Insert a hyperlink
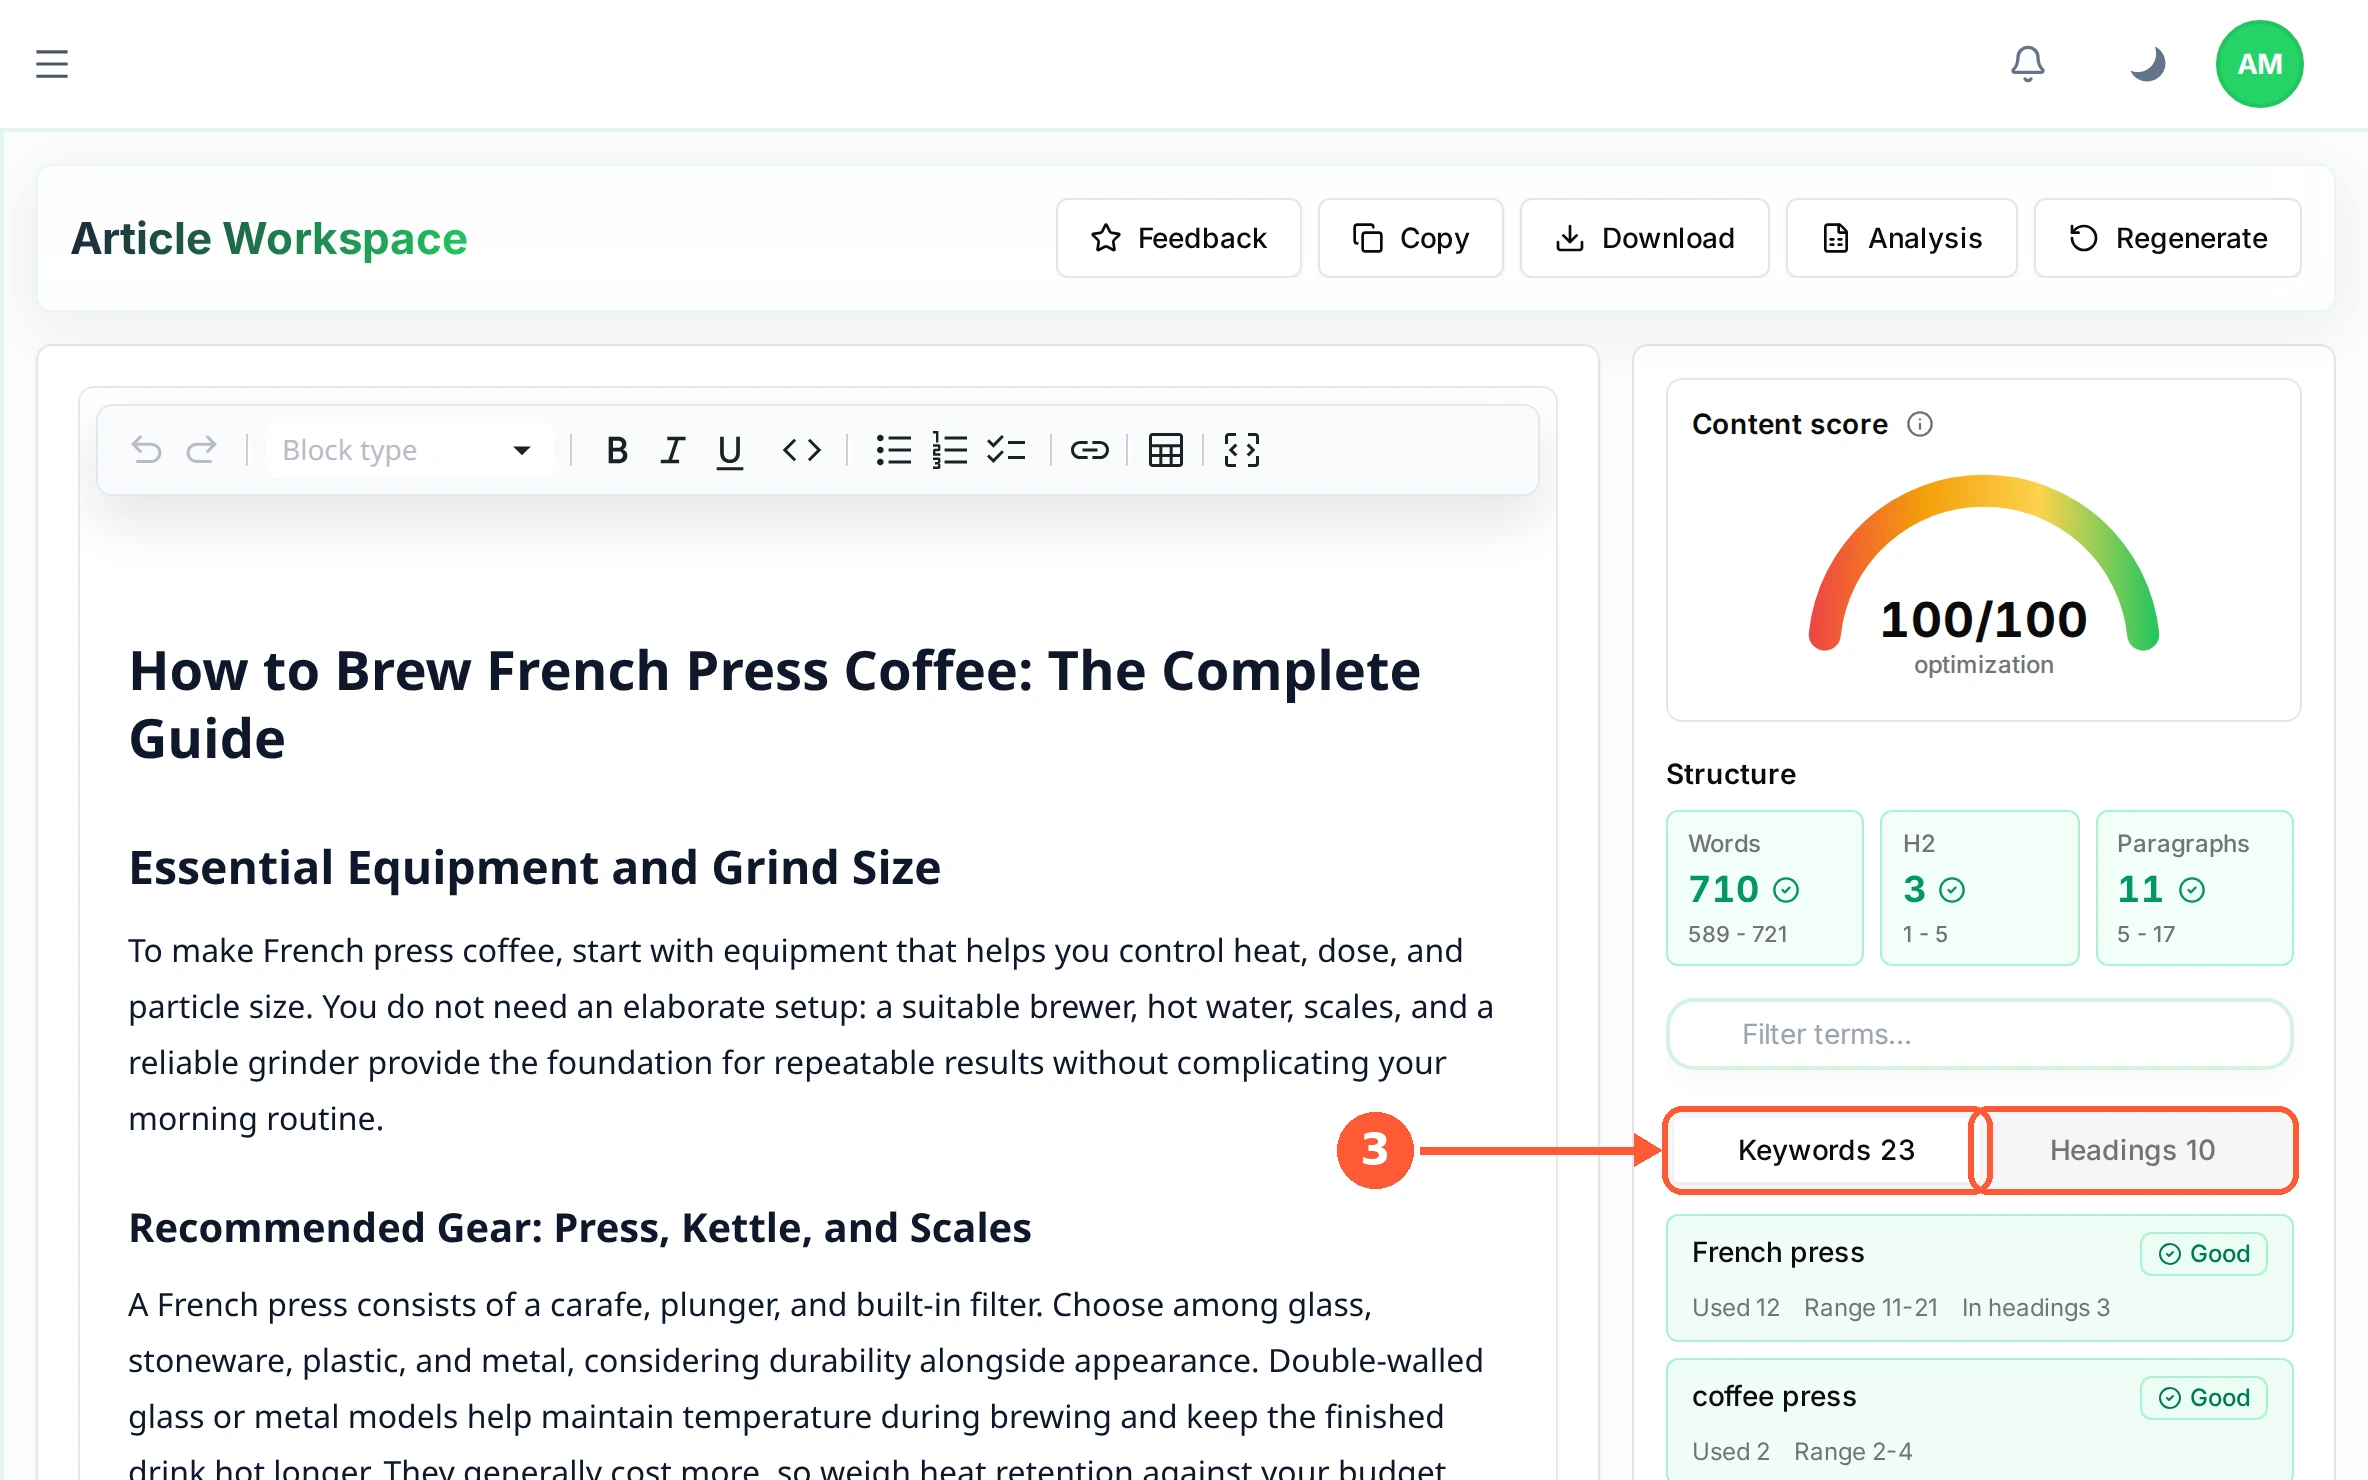The width and height of the screenshot is (2368, 1480). tap(1090, 450)
